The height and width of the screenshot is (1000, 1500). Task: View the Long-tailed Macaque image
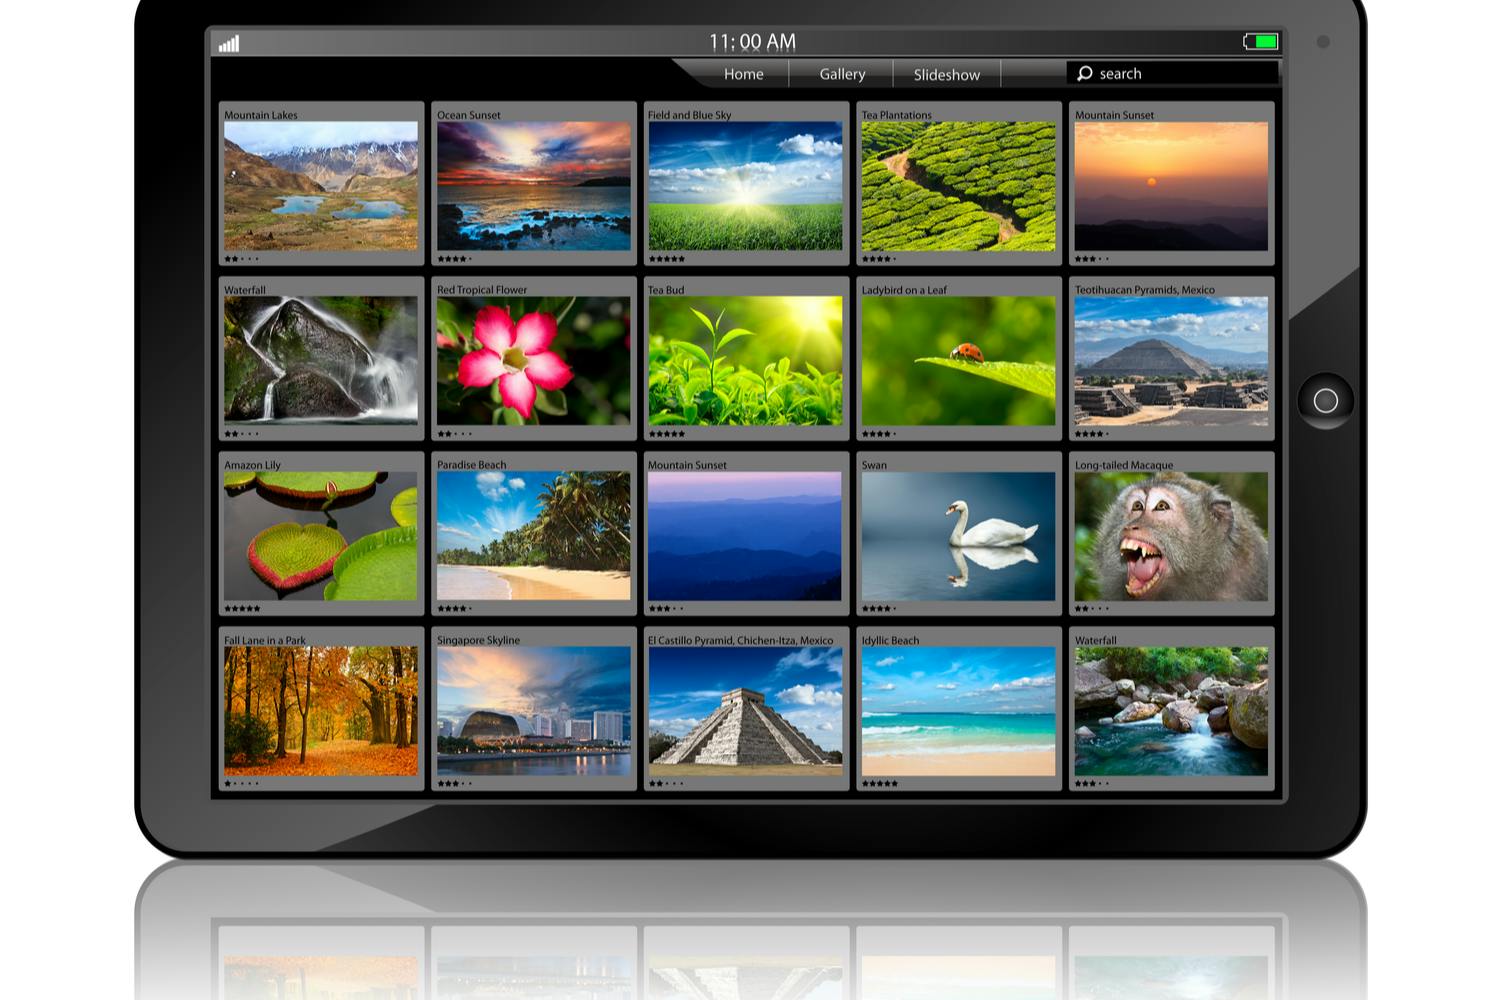click(x=1170, y=535)
